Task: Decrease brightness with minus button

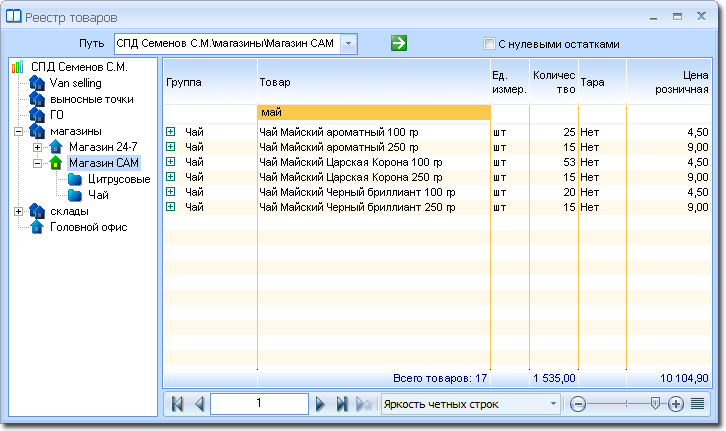Action: click(577, 404)
